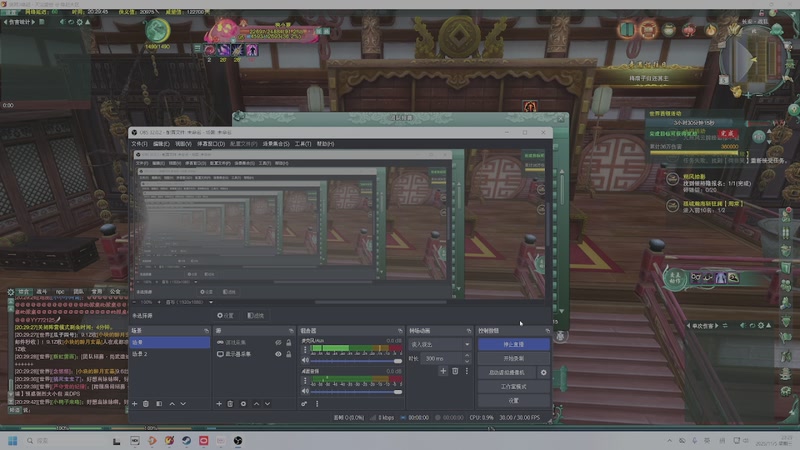This screenshot has height=450, width=800.
Task: Open the Windows Start menu
Action: (13, 440)
